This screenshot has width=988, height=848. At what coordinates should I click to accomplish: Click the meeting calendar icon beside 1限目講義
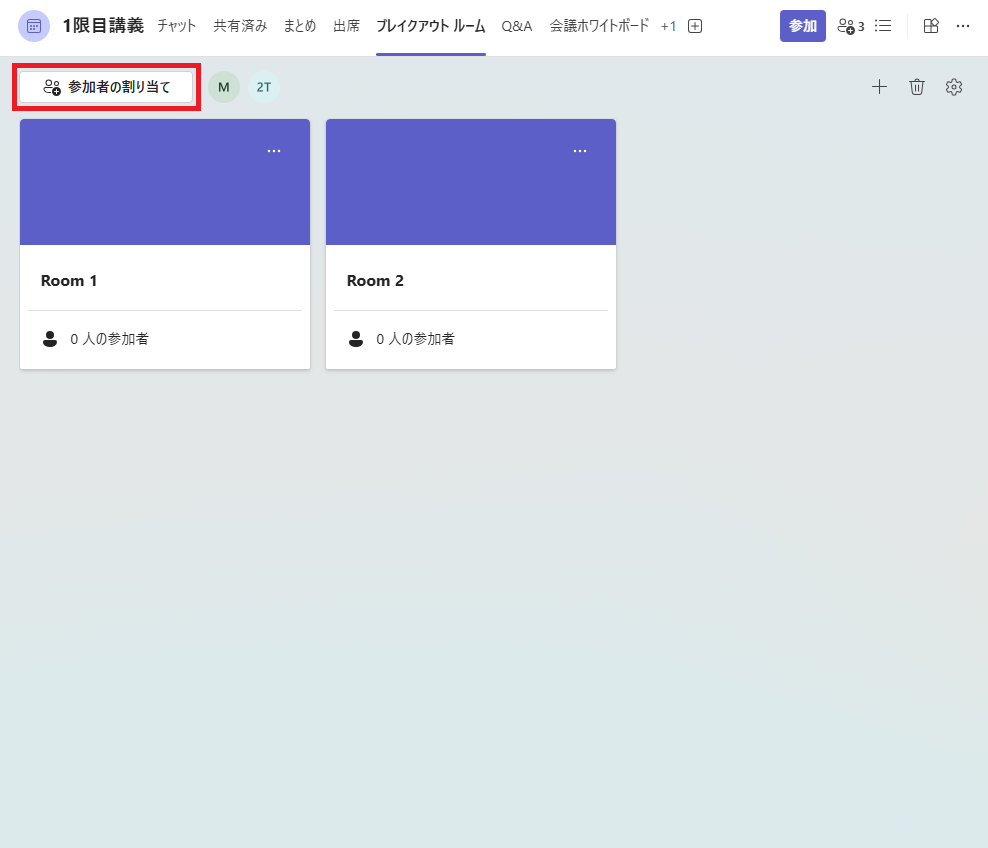34,26
